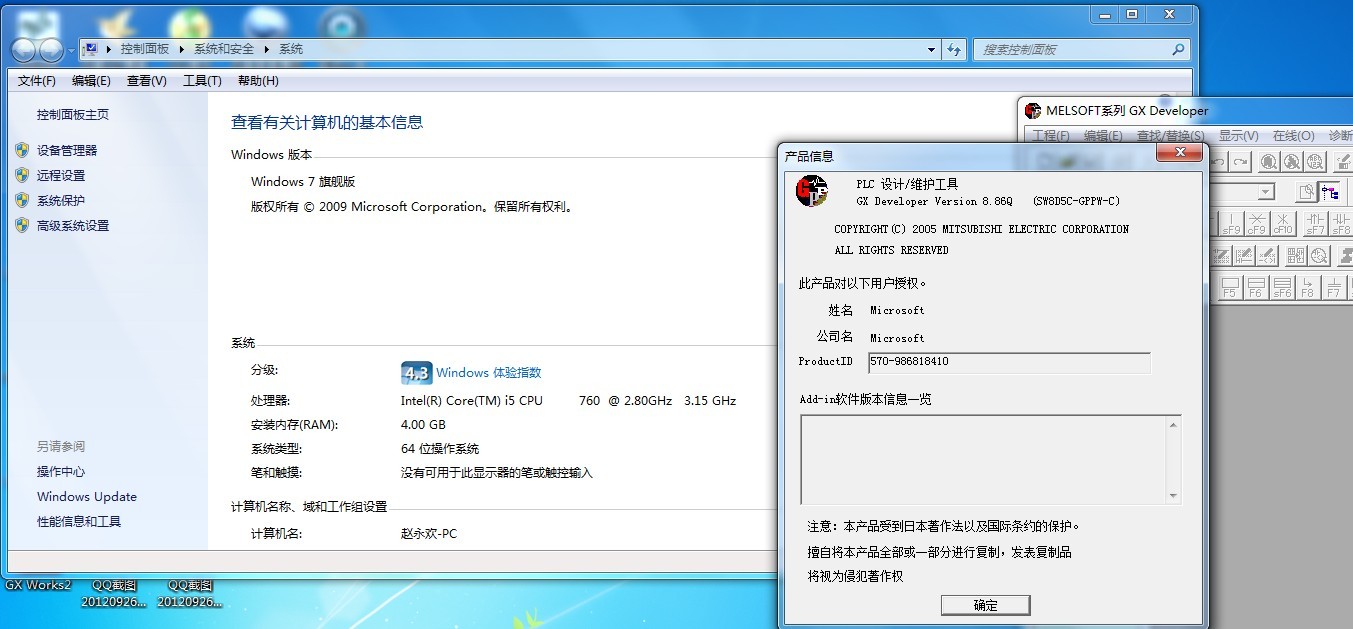Click the 确定 button in product info dialog
This screenshot has height=629, width=1353.
point(985,605)
